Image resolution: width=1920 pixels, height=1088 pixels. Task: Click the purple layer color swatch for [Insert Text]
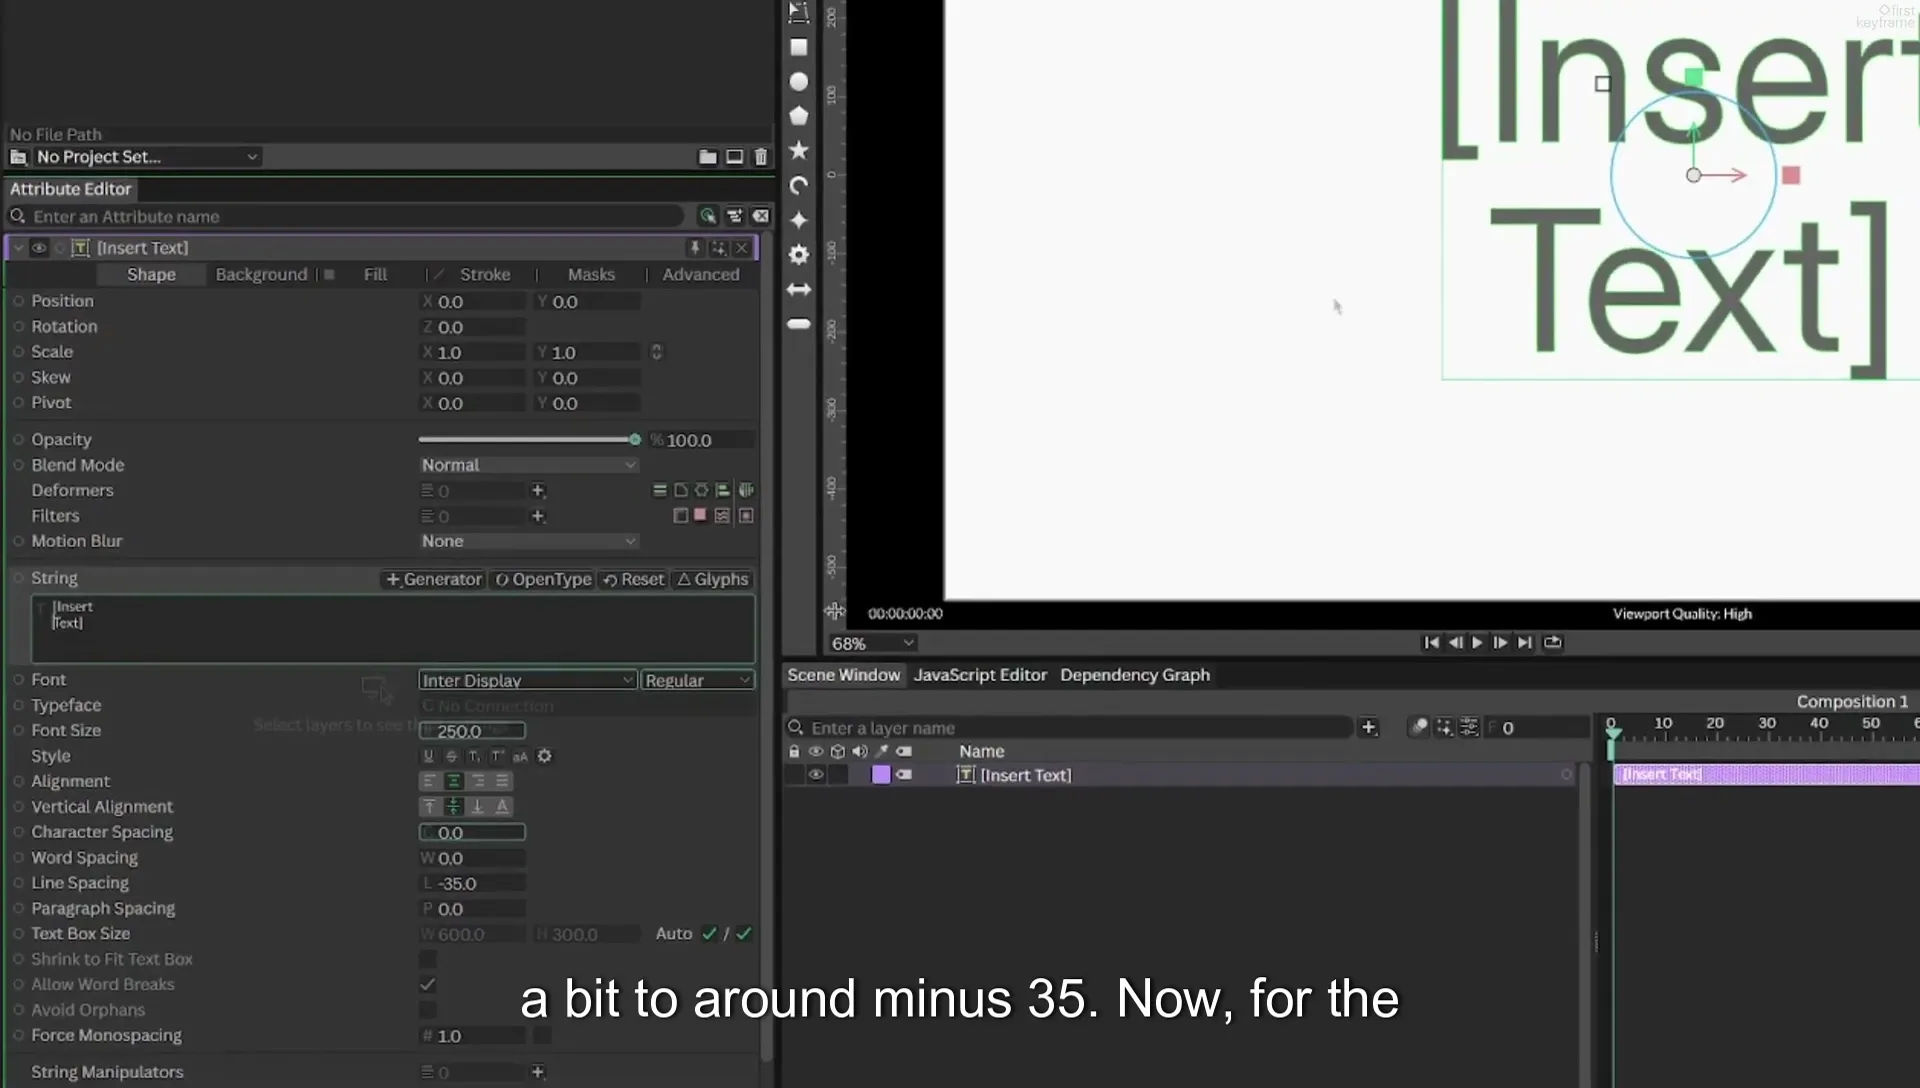pyautogui.click(x=881, y=775)
